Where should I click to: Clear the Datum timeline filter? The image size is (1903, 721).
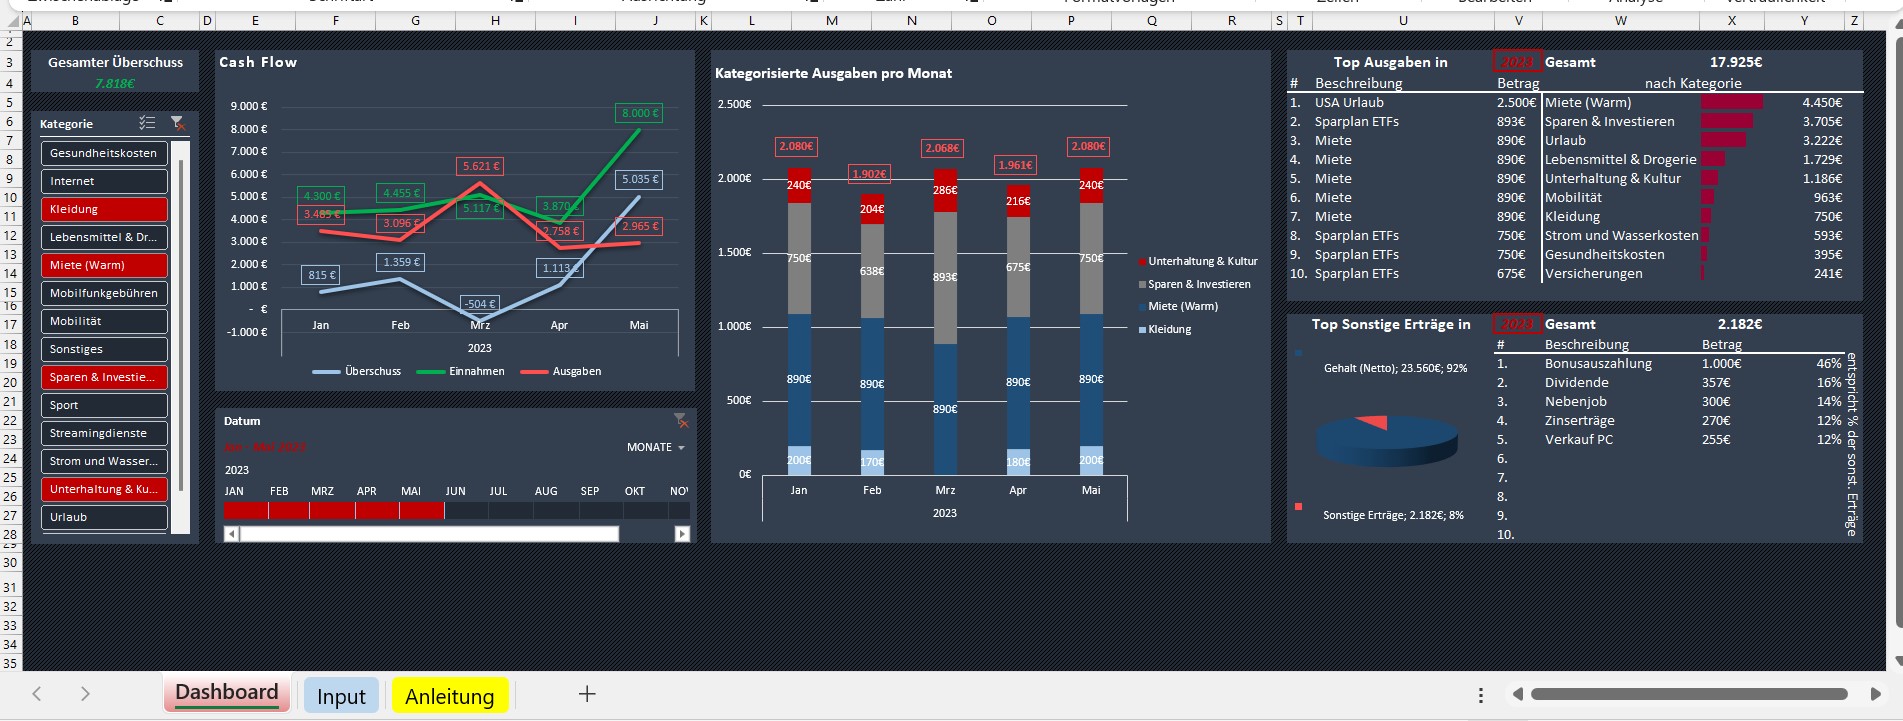(x=680, y=420)
